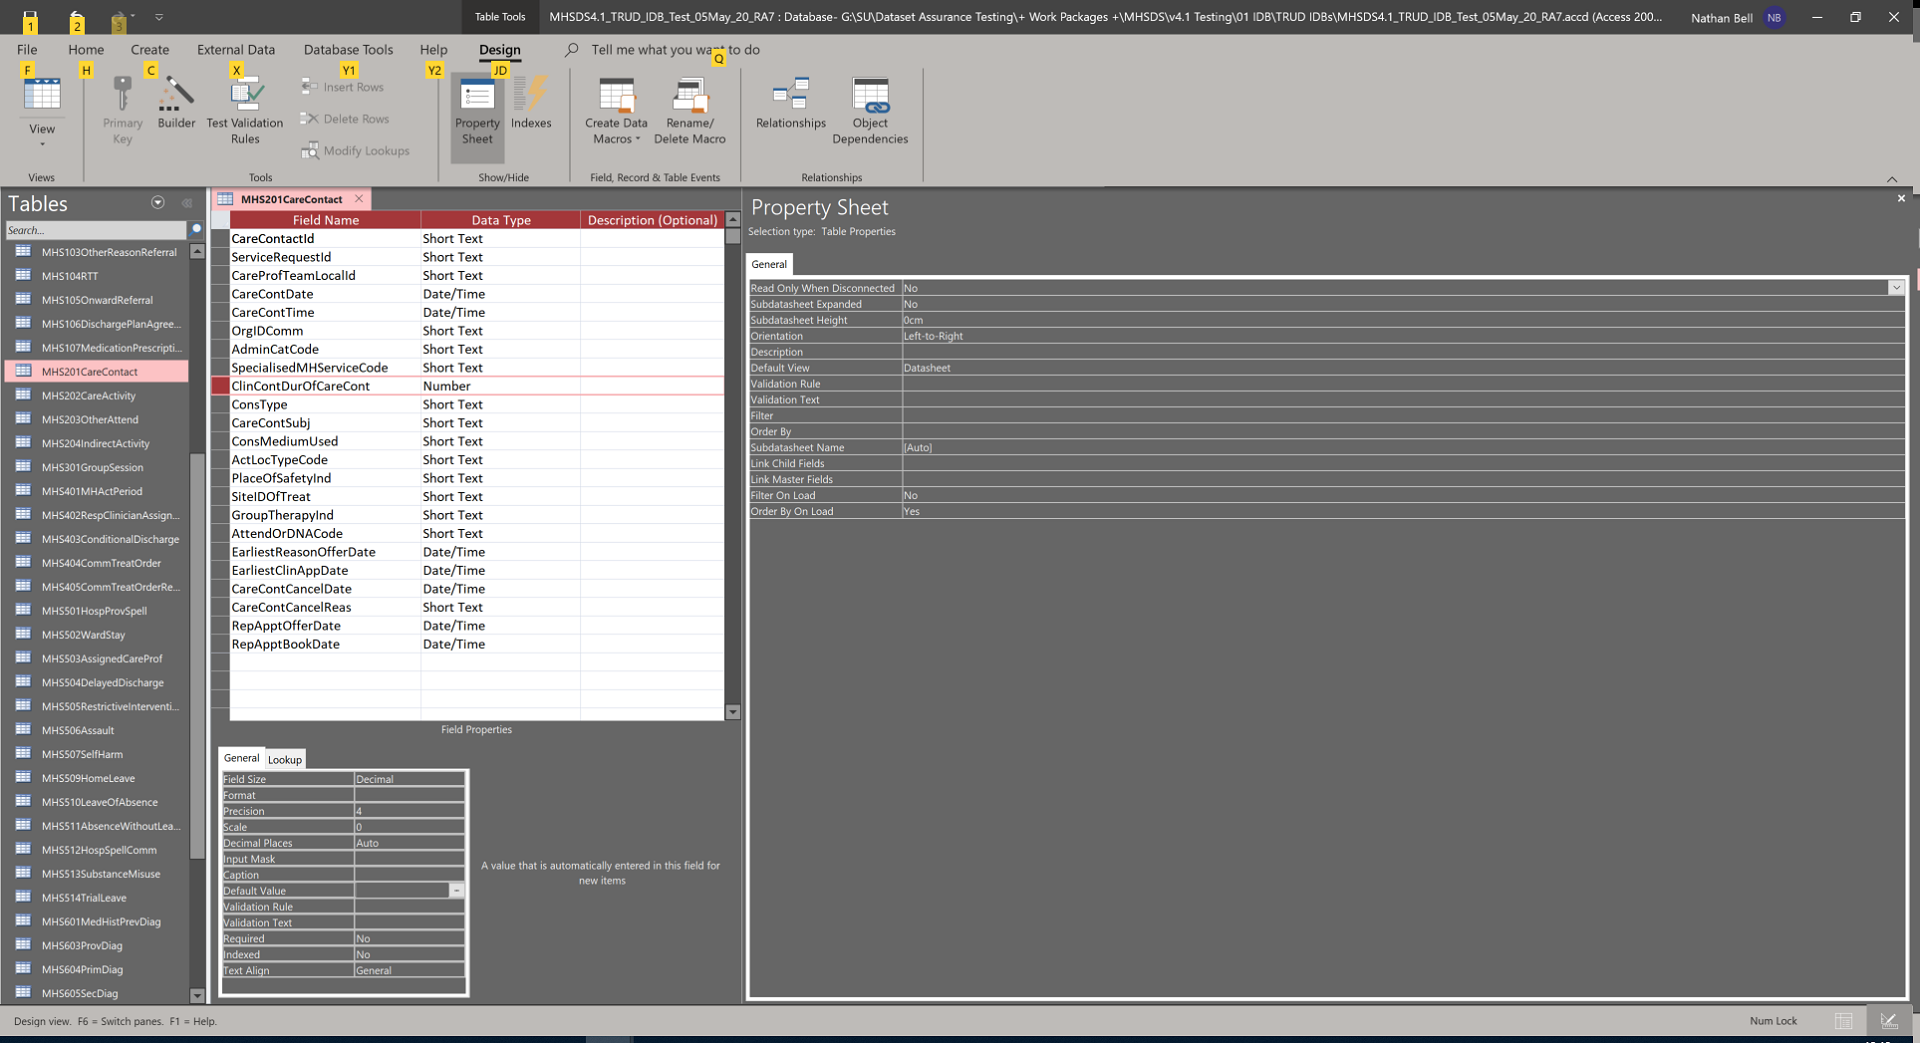1920x1043 pixels.
Task: Open Object Dependencies
Action: [x=870, y=112]
